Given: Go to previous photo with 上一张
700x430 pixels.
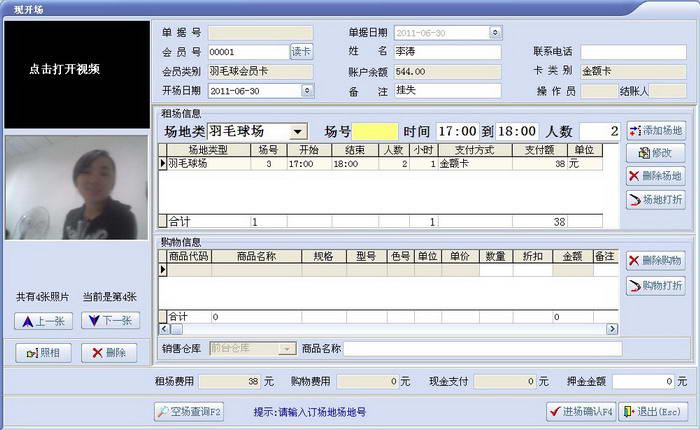Looking at the screenshot, I should (43, 321).
